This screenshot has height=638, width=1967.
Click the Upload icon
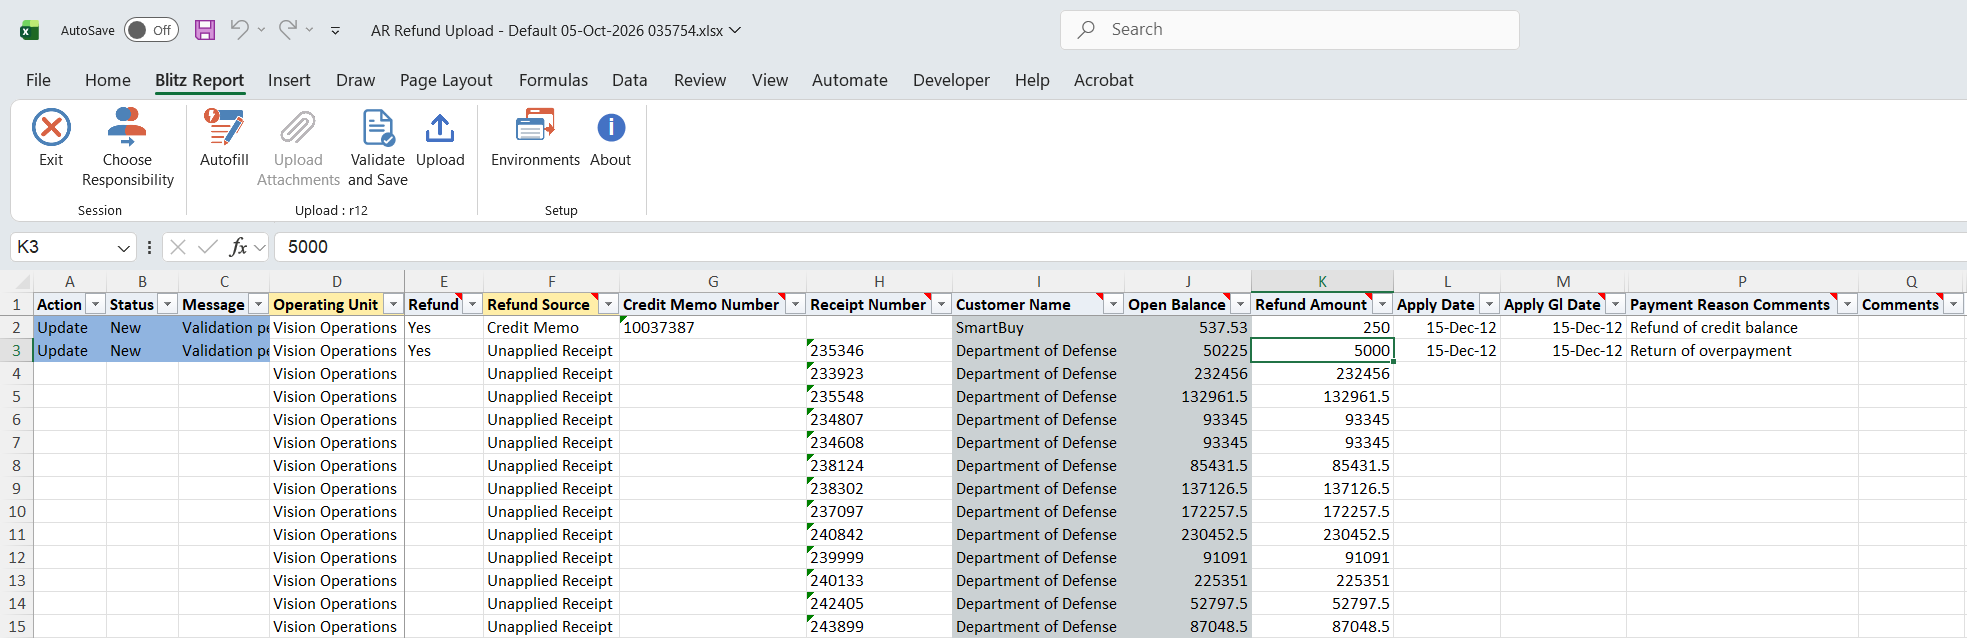coord(440,128)
